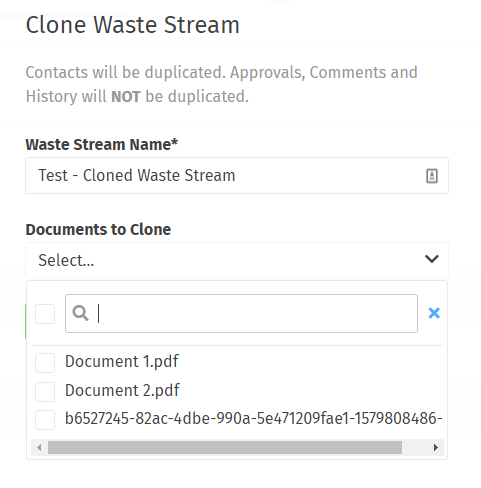This screenshot has height=488, width=481.
Task: Click the Waste Stream Name label
Action: (x=102, y=145)
